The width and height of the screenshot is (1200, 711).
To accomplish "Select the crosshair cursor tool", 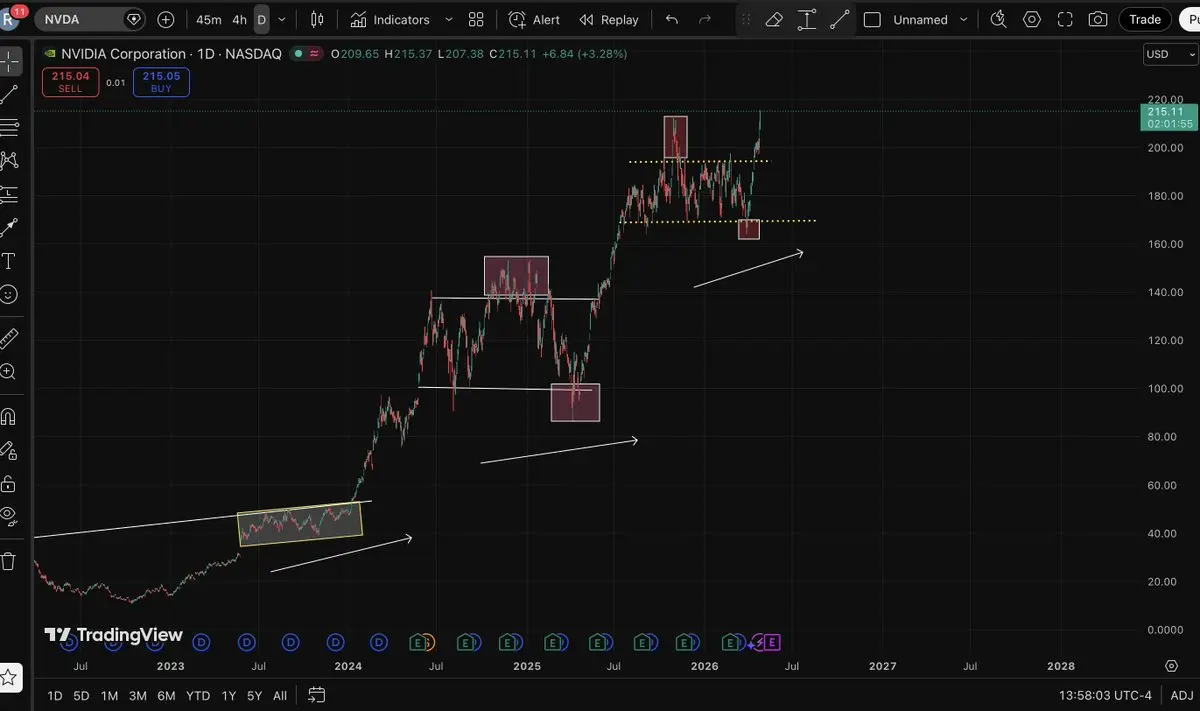I will pyautogui.click(x=9, y=61).
